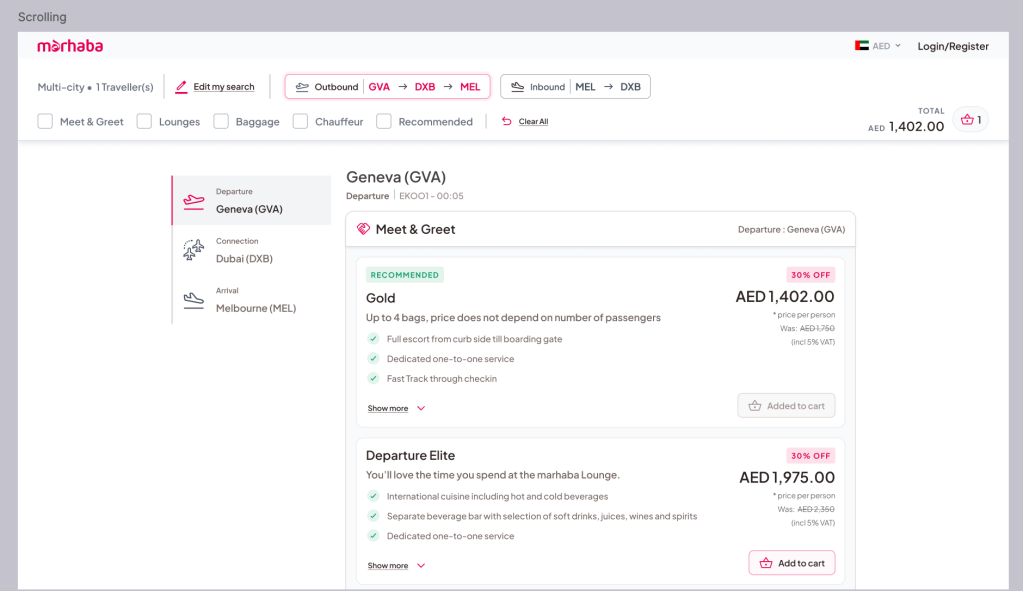
Task: Expand Show more for Departure Elite
Action: click(396, 566)
